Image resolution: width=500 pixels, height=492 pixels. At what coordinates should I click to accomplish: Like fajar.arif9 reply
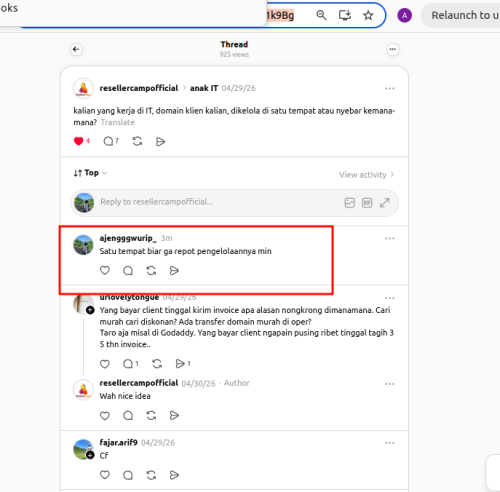pos(105,475)
